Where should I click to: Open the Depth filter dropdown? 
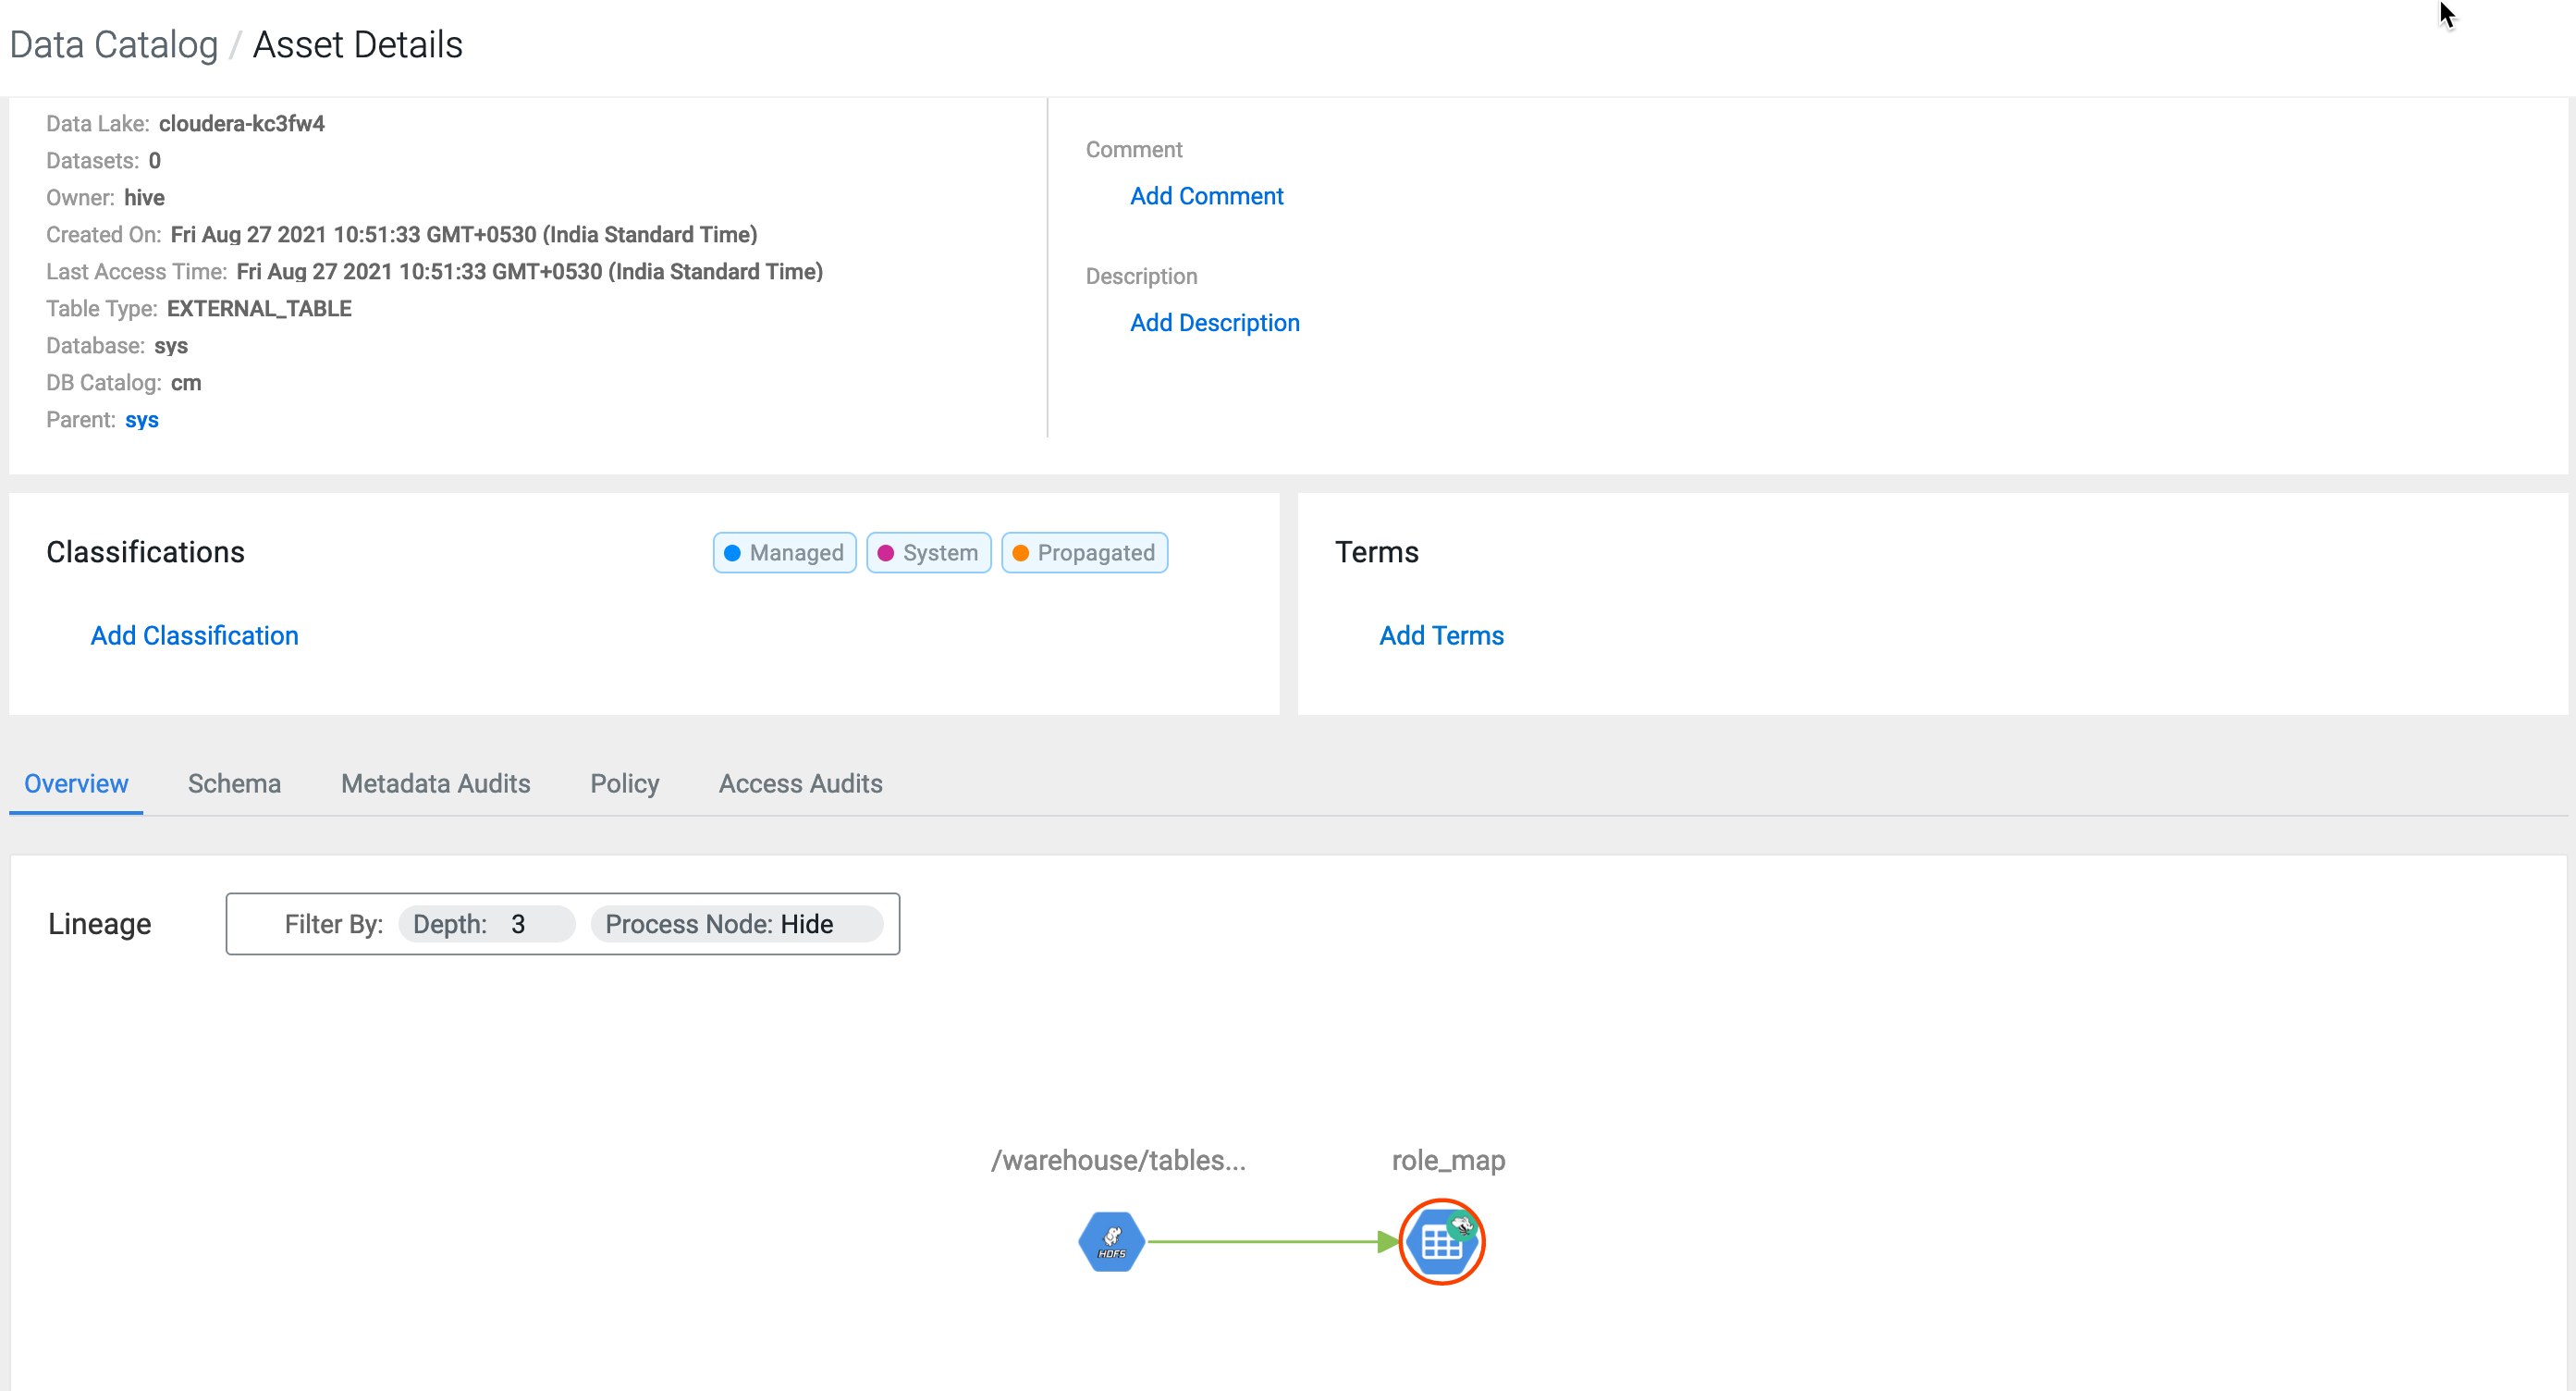point(486,924)
